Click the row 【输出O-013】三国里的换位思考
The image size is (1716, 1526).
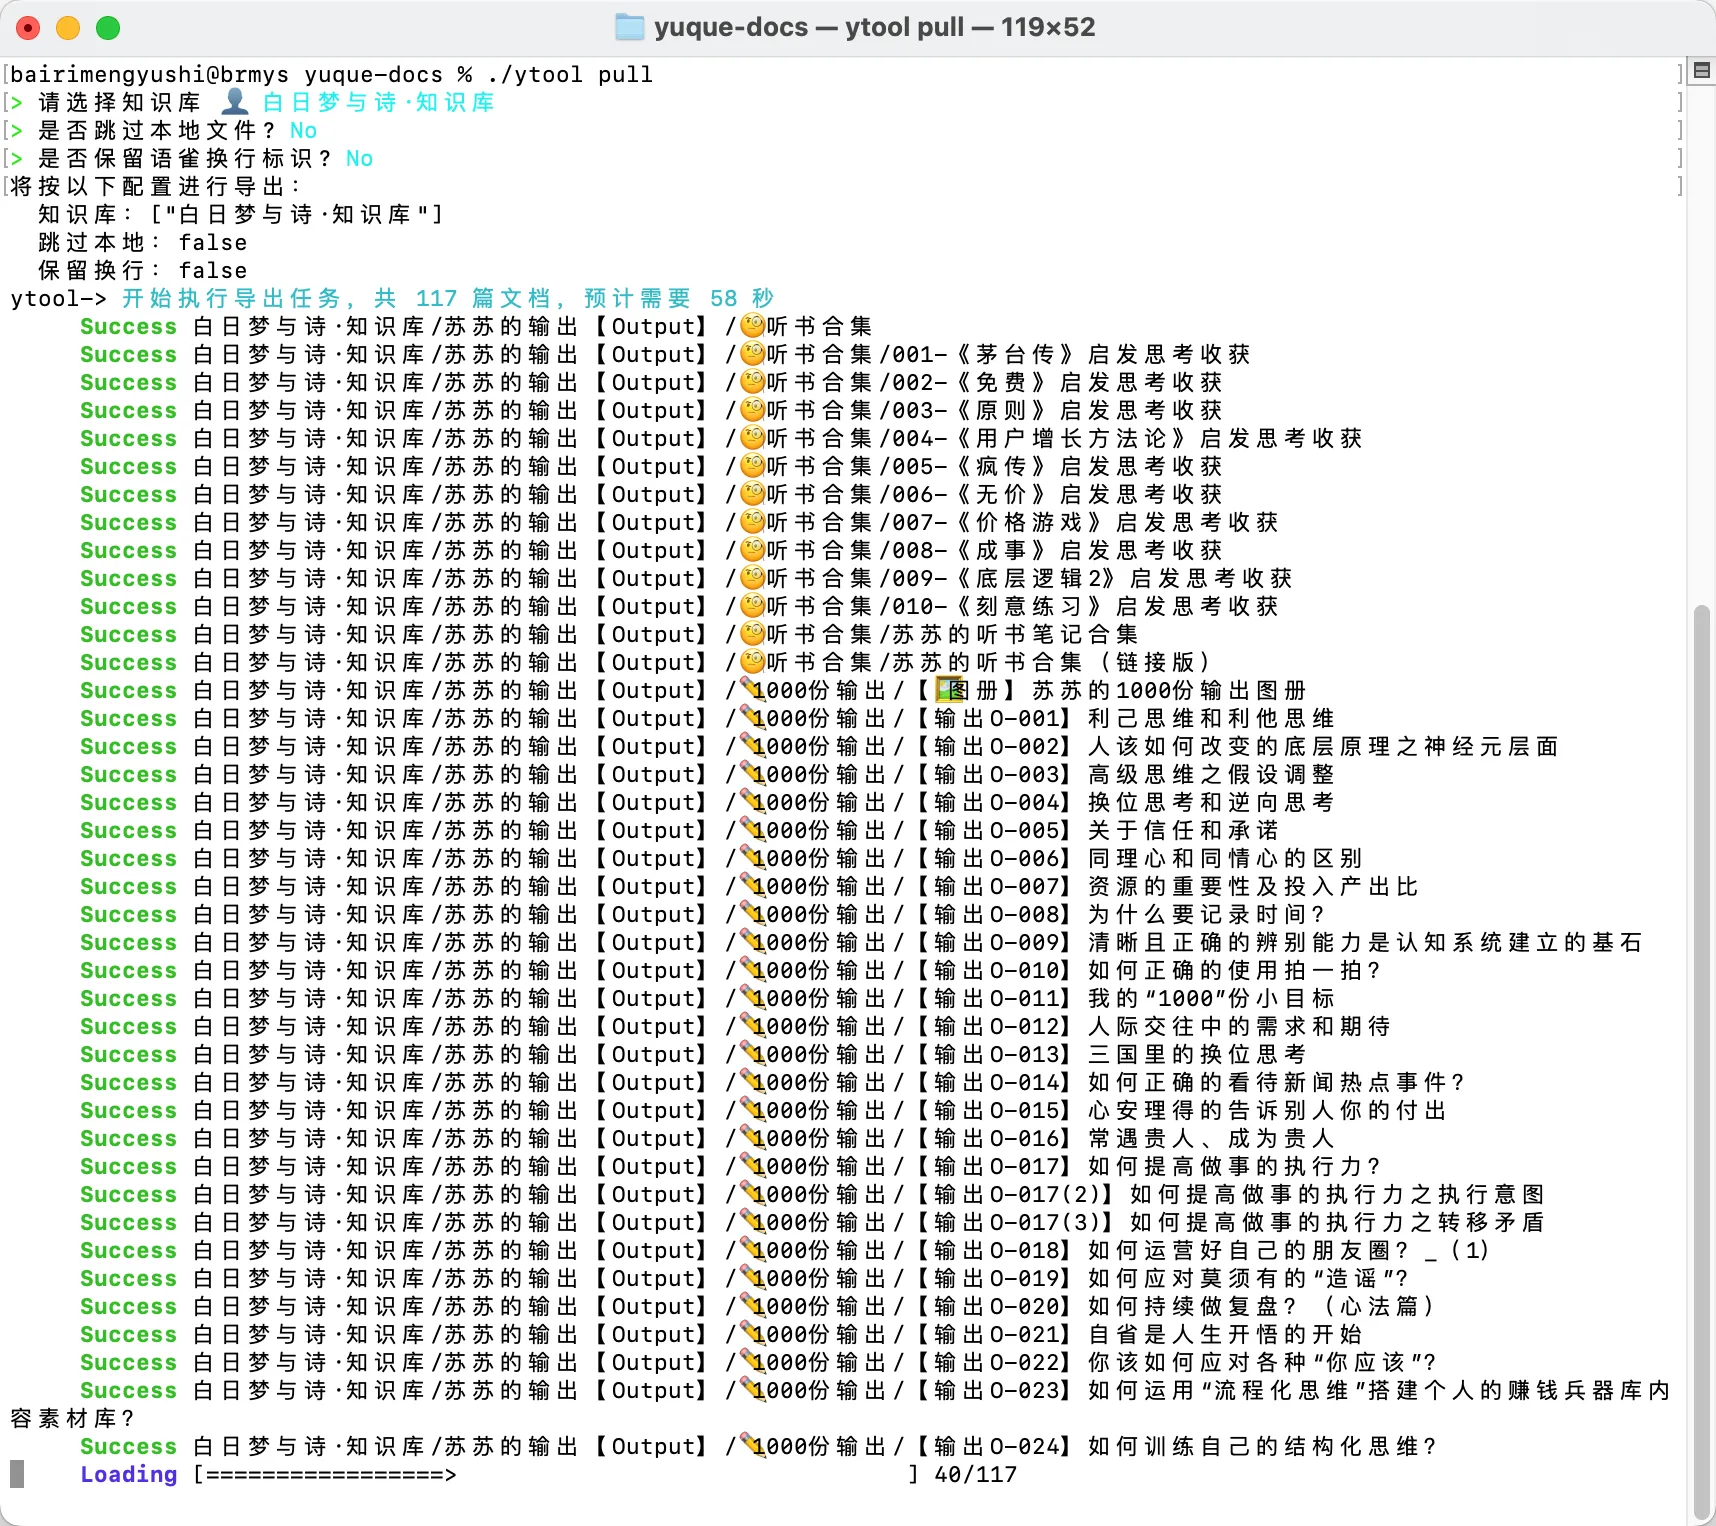pyautogui.click(x=693, y=1054)
